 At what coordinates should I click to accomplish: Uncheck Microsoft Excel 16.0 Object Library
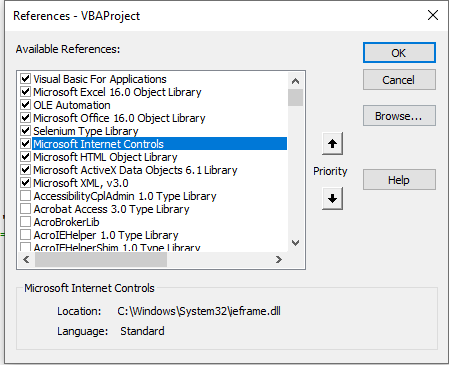[26, 92]
